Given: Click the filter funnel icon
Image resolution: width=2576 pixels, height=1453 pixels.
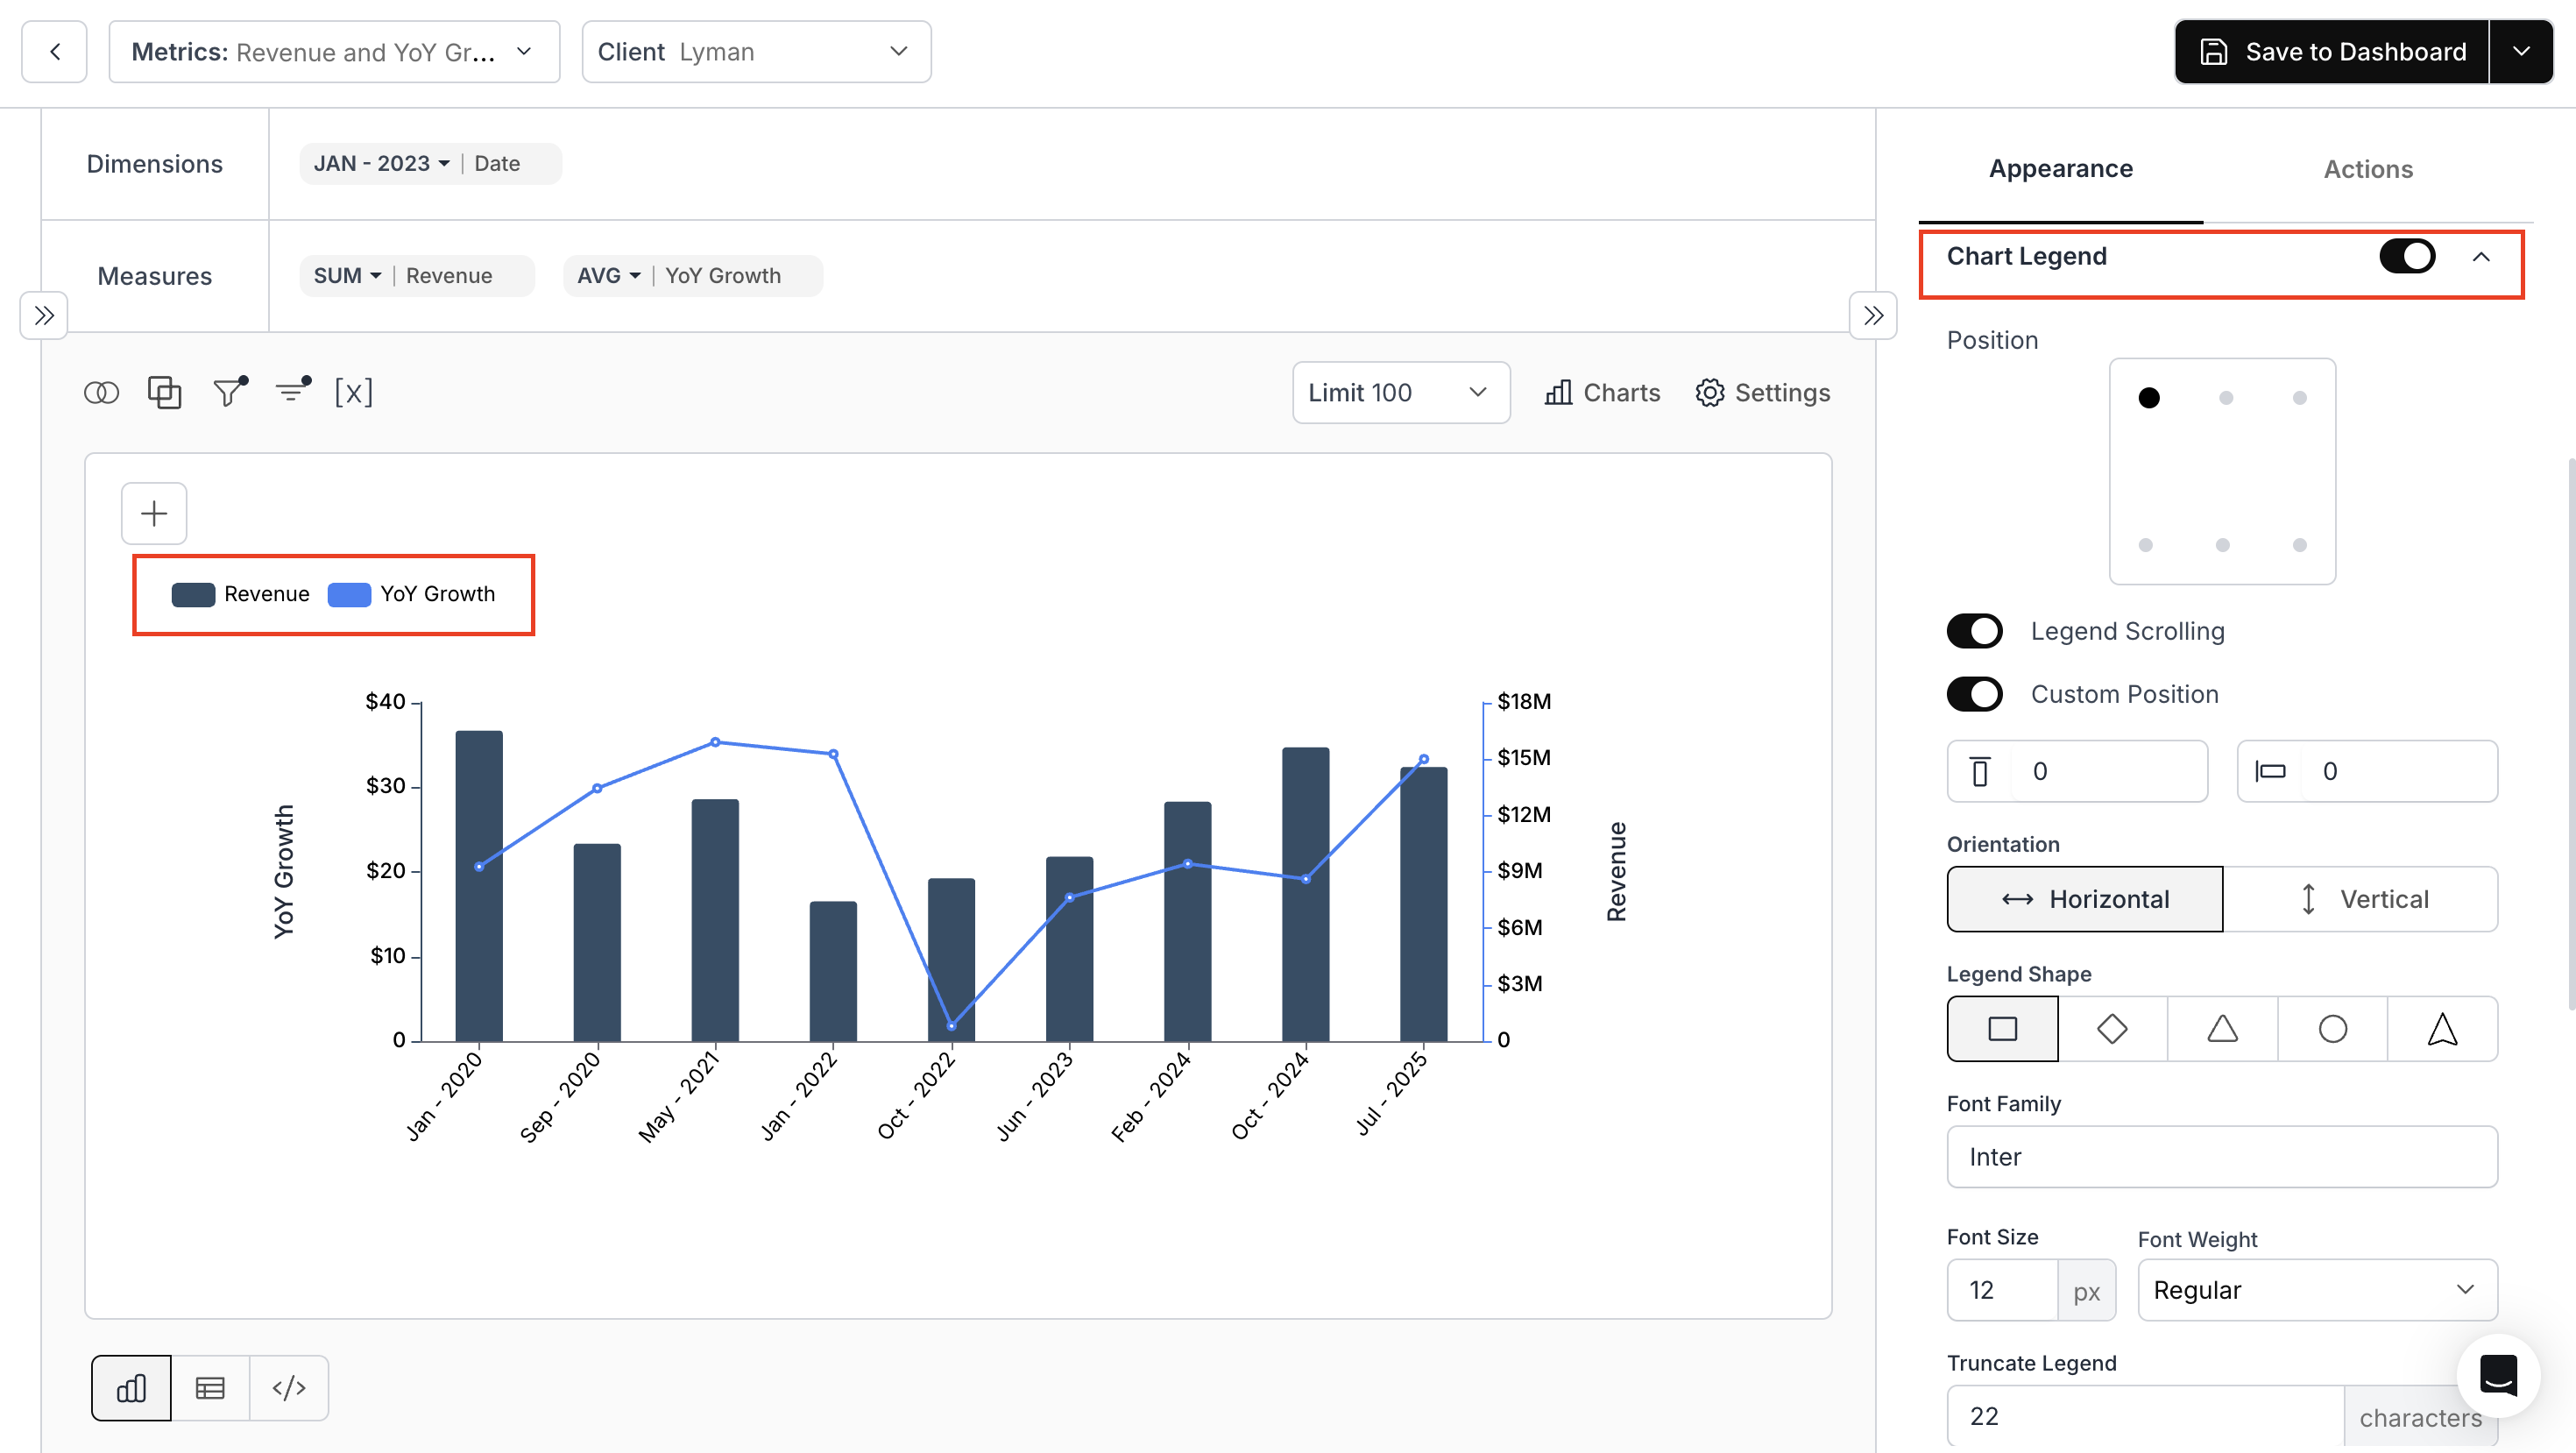Looking at the screenshot, I should [229, 392].
